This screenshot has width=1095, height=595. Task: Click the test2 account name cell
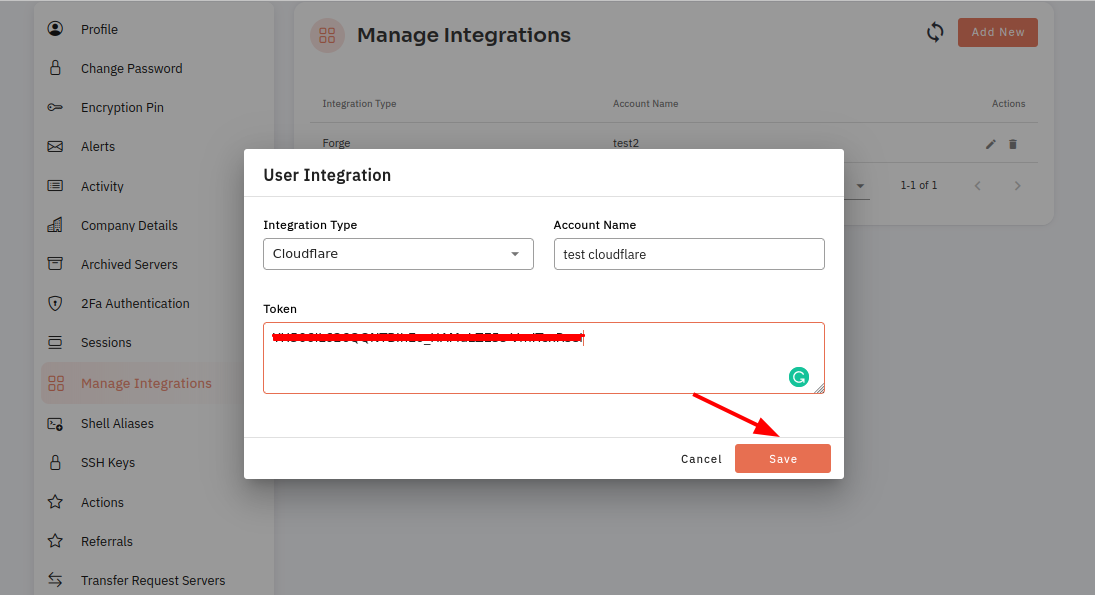pos(626,143)
